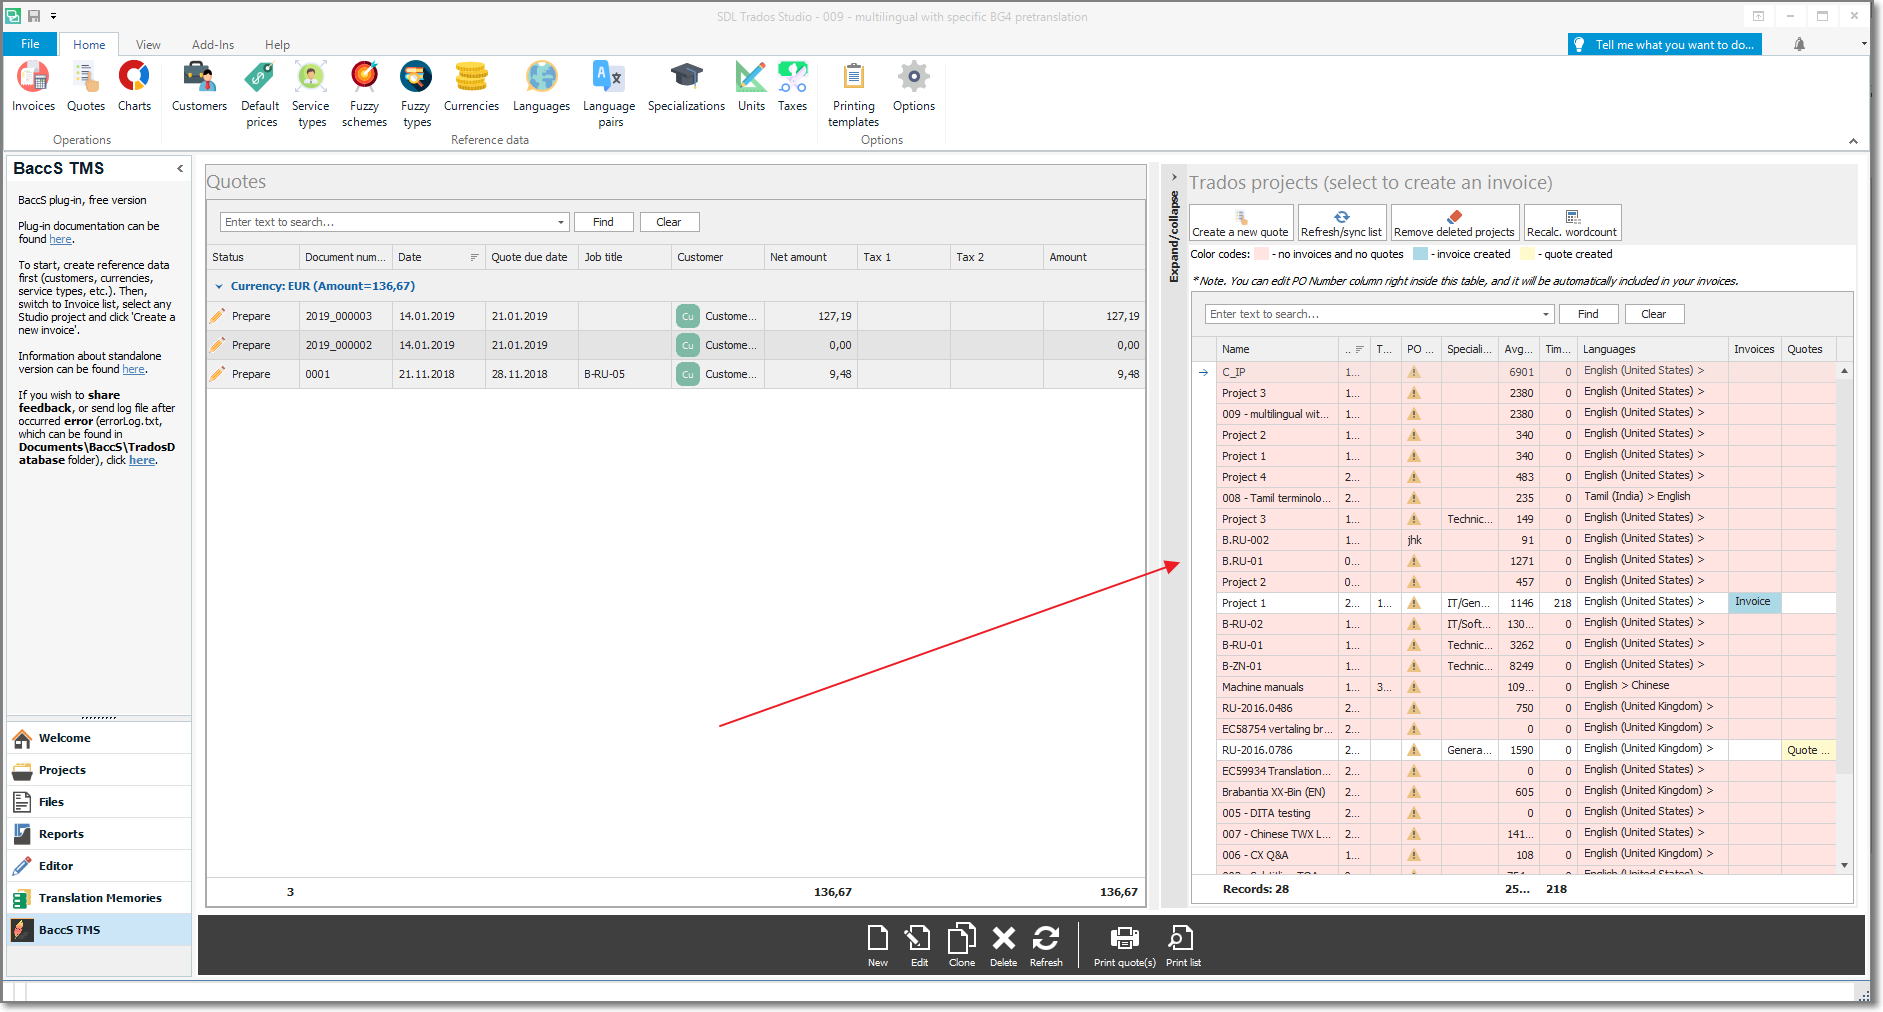Screen dimensions: 1883x1012
Task: Click Print list
Action: click(1183, 946)
